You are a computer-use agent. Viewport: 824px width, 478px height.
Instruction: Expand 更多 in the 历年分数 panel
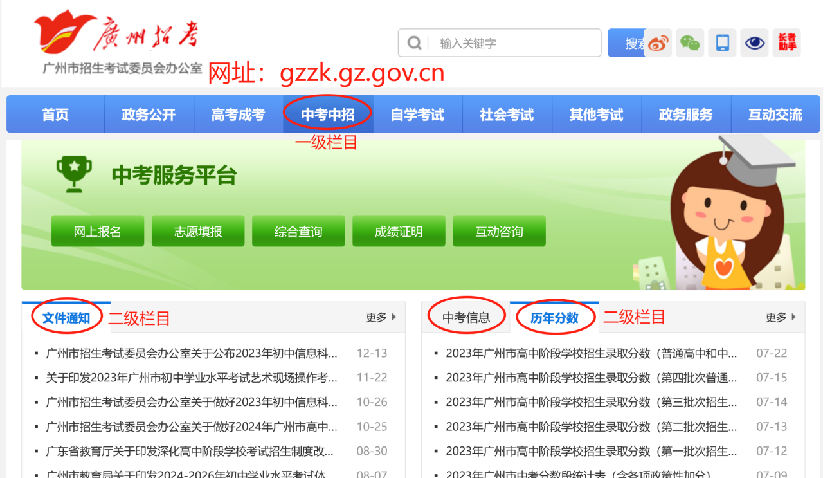(x=780, y=317)
